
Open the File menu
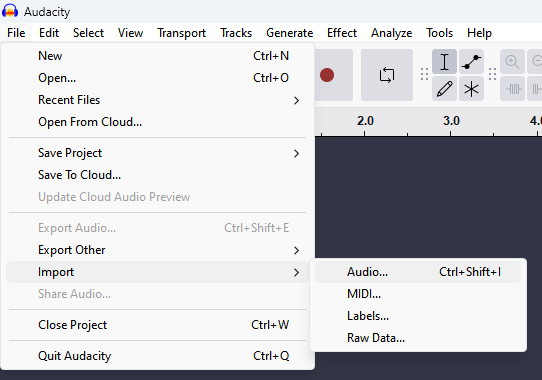[x=16, y=33]
